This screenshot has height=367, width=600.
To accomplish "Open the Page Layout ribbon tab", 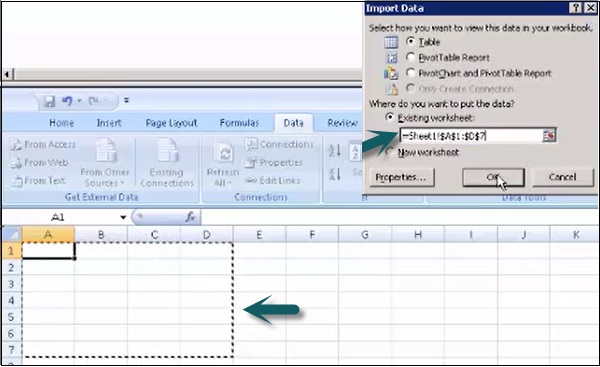I will [x=171, y=123].
